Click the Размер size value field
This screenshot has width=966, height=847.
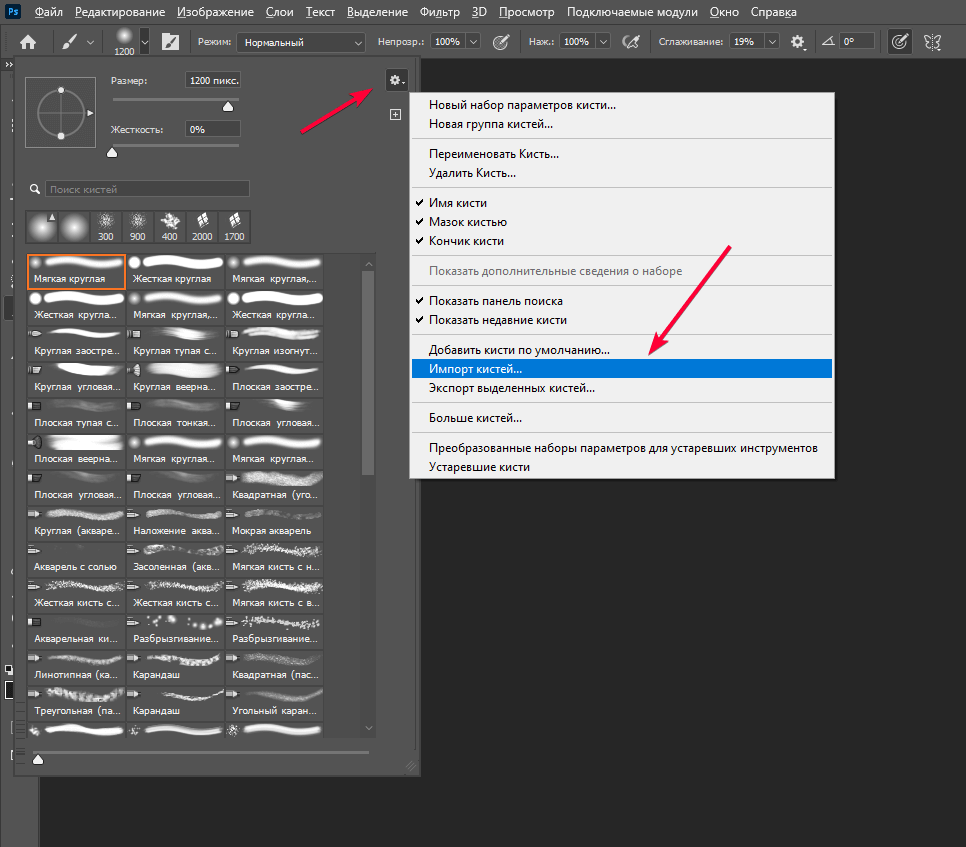[213, 80]
